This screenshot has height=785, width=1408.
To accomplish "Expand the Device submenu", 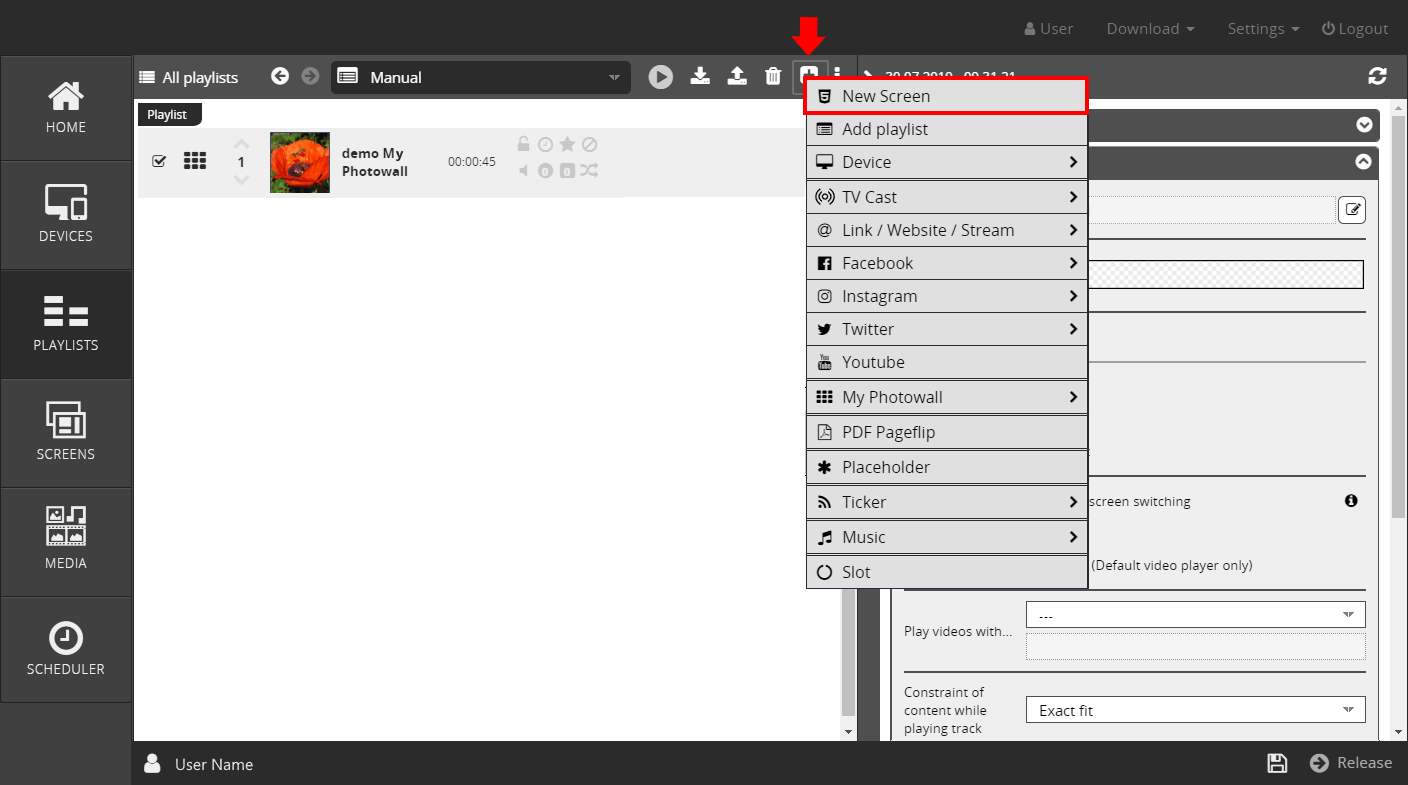I will pos(946,162).
